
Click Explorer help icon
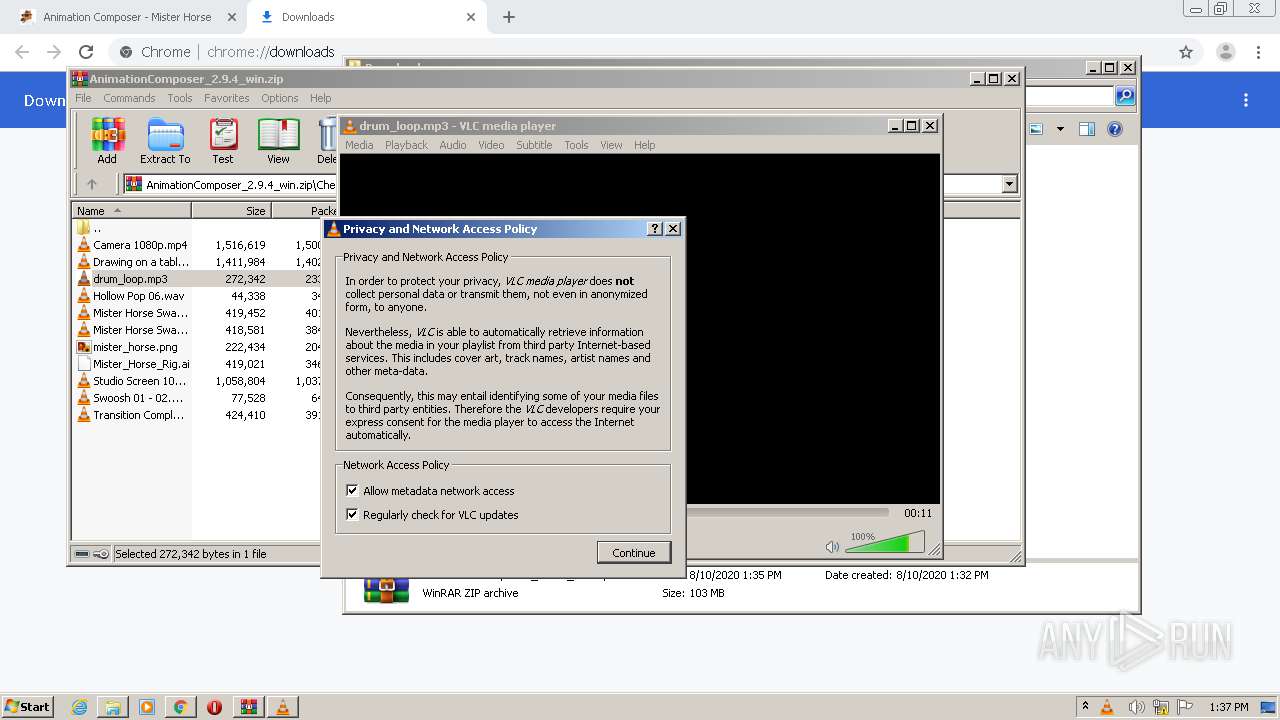click(1115, 129)
